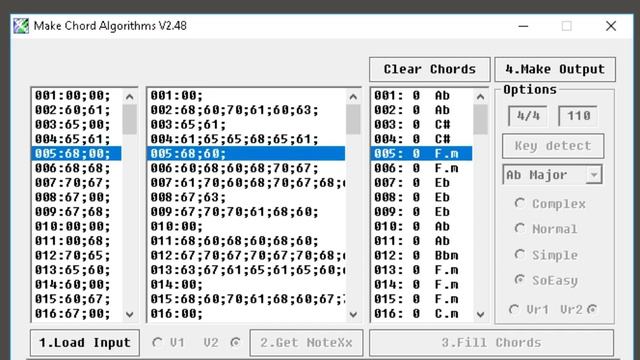The image size is (640, 360).
Task: Select row 006:60;68;60;68;70;67; in middle list
Action: tap(247, 168)
